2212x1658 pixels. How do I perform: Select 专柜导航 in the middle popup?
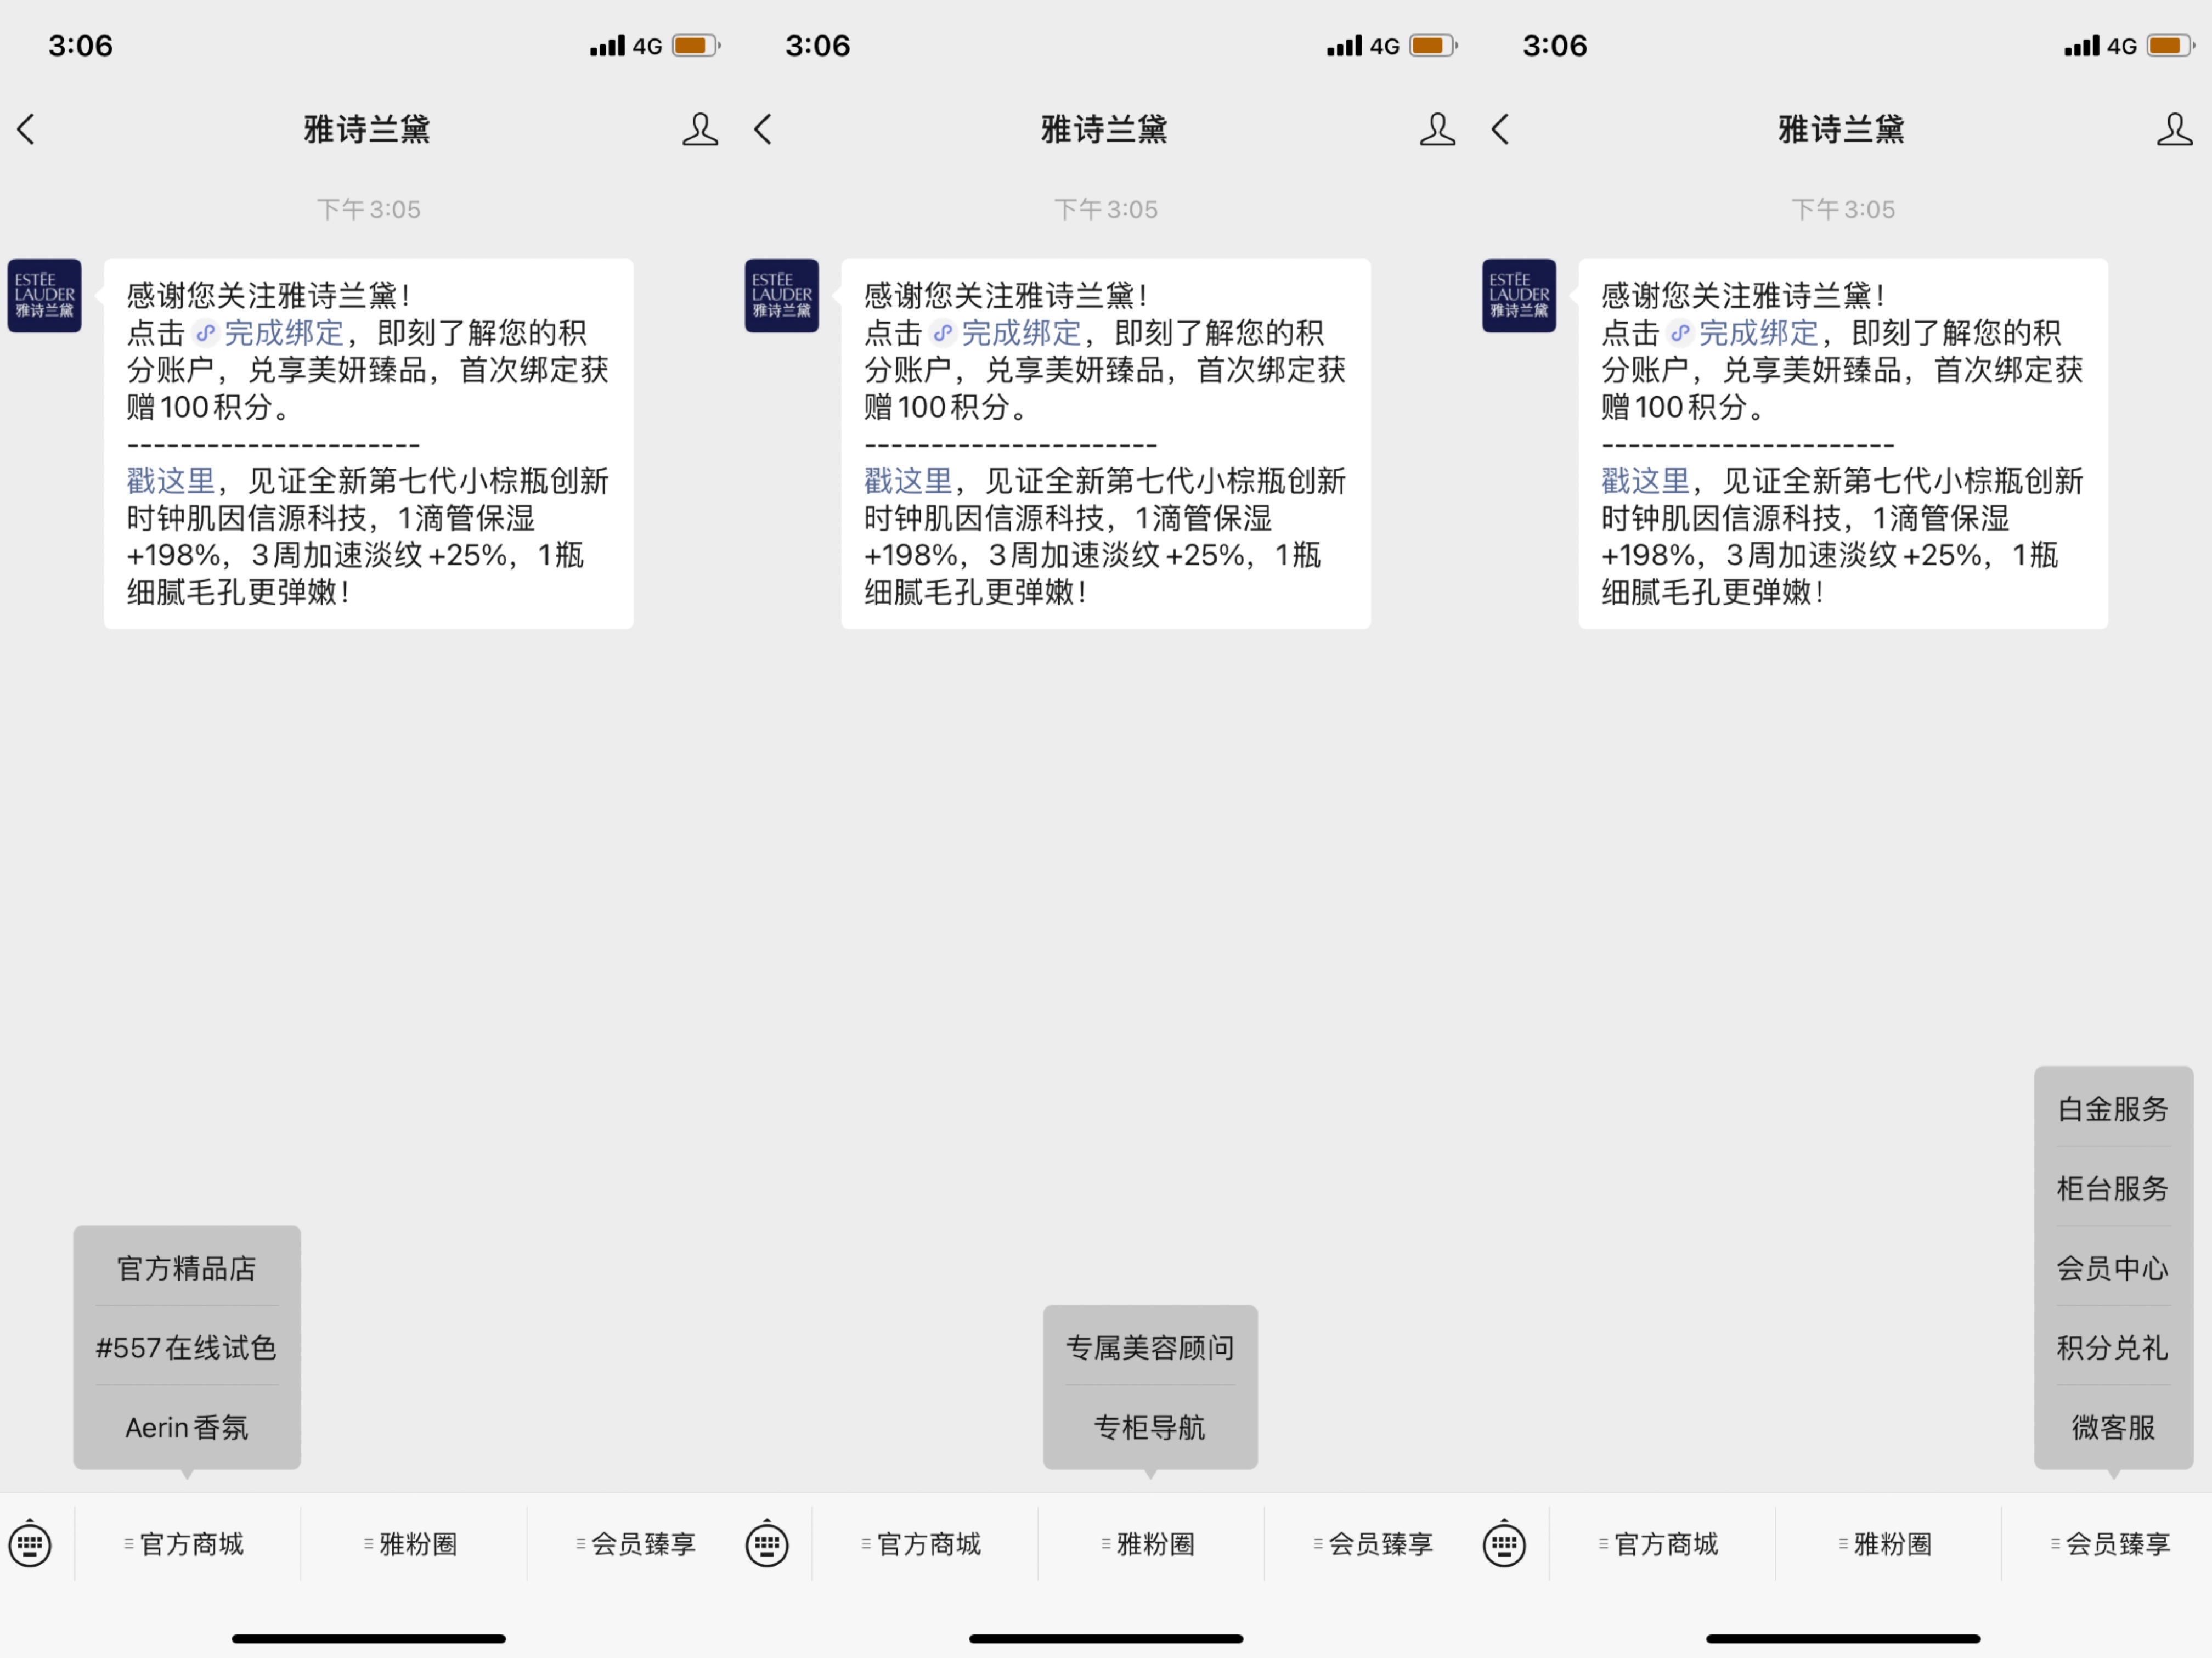tap(1149, 1427)
